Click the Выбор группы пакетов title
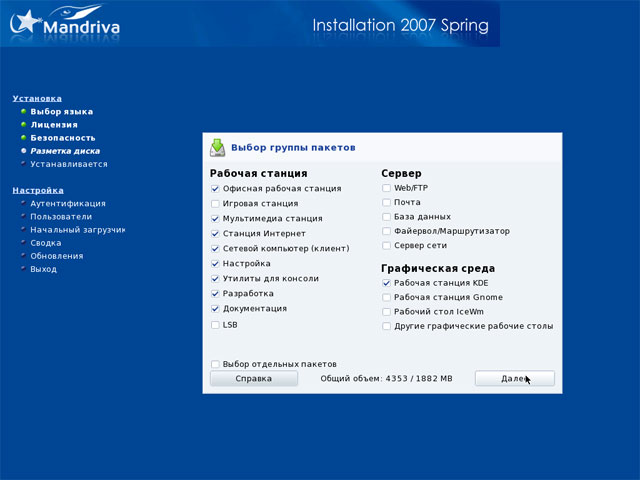This screenshot has width=640, height=480. pos(293,147)
